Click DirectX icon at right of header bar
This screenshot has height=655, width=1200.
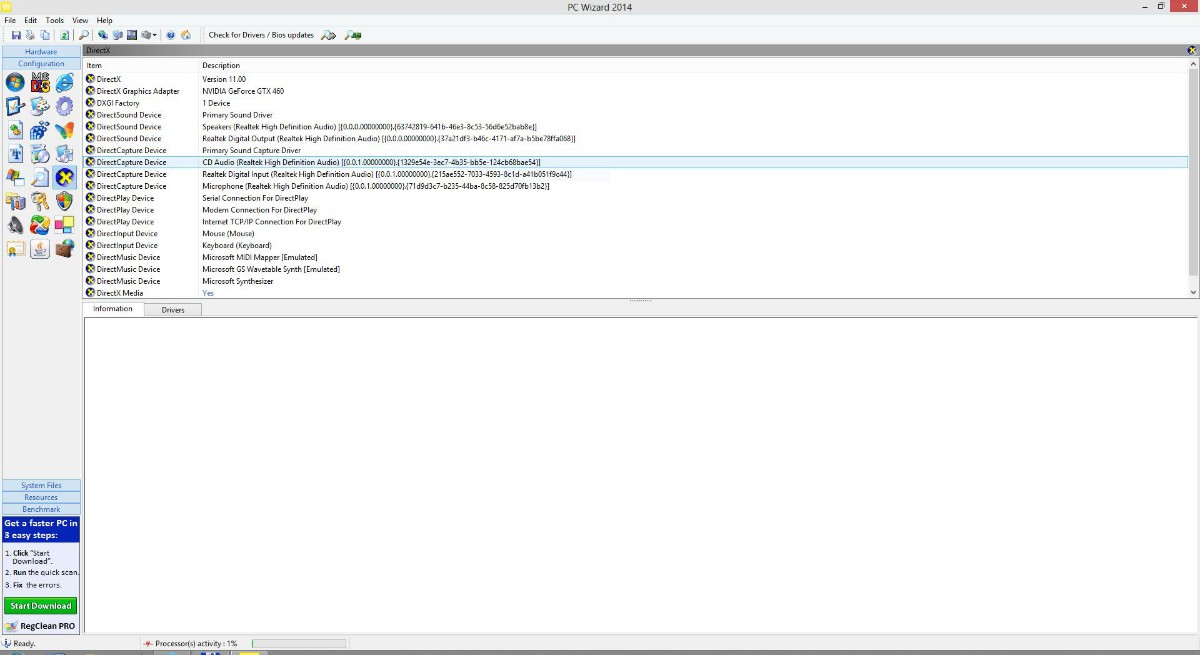click(1191, 50)
